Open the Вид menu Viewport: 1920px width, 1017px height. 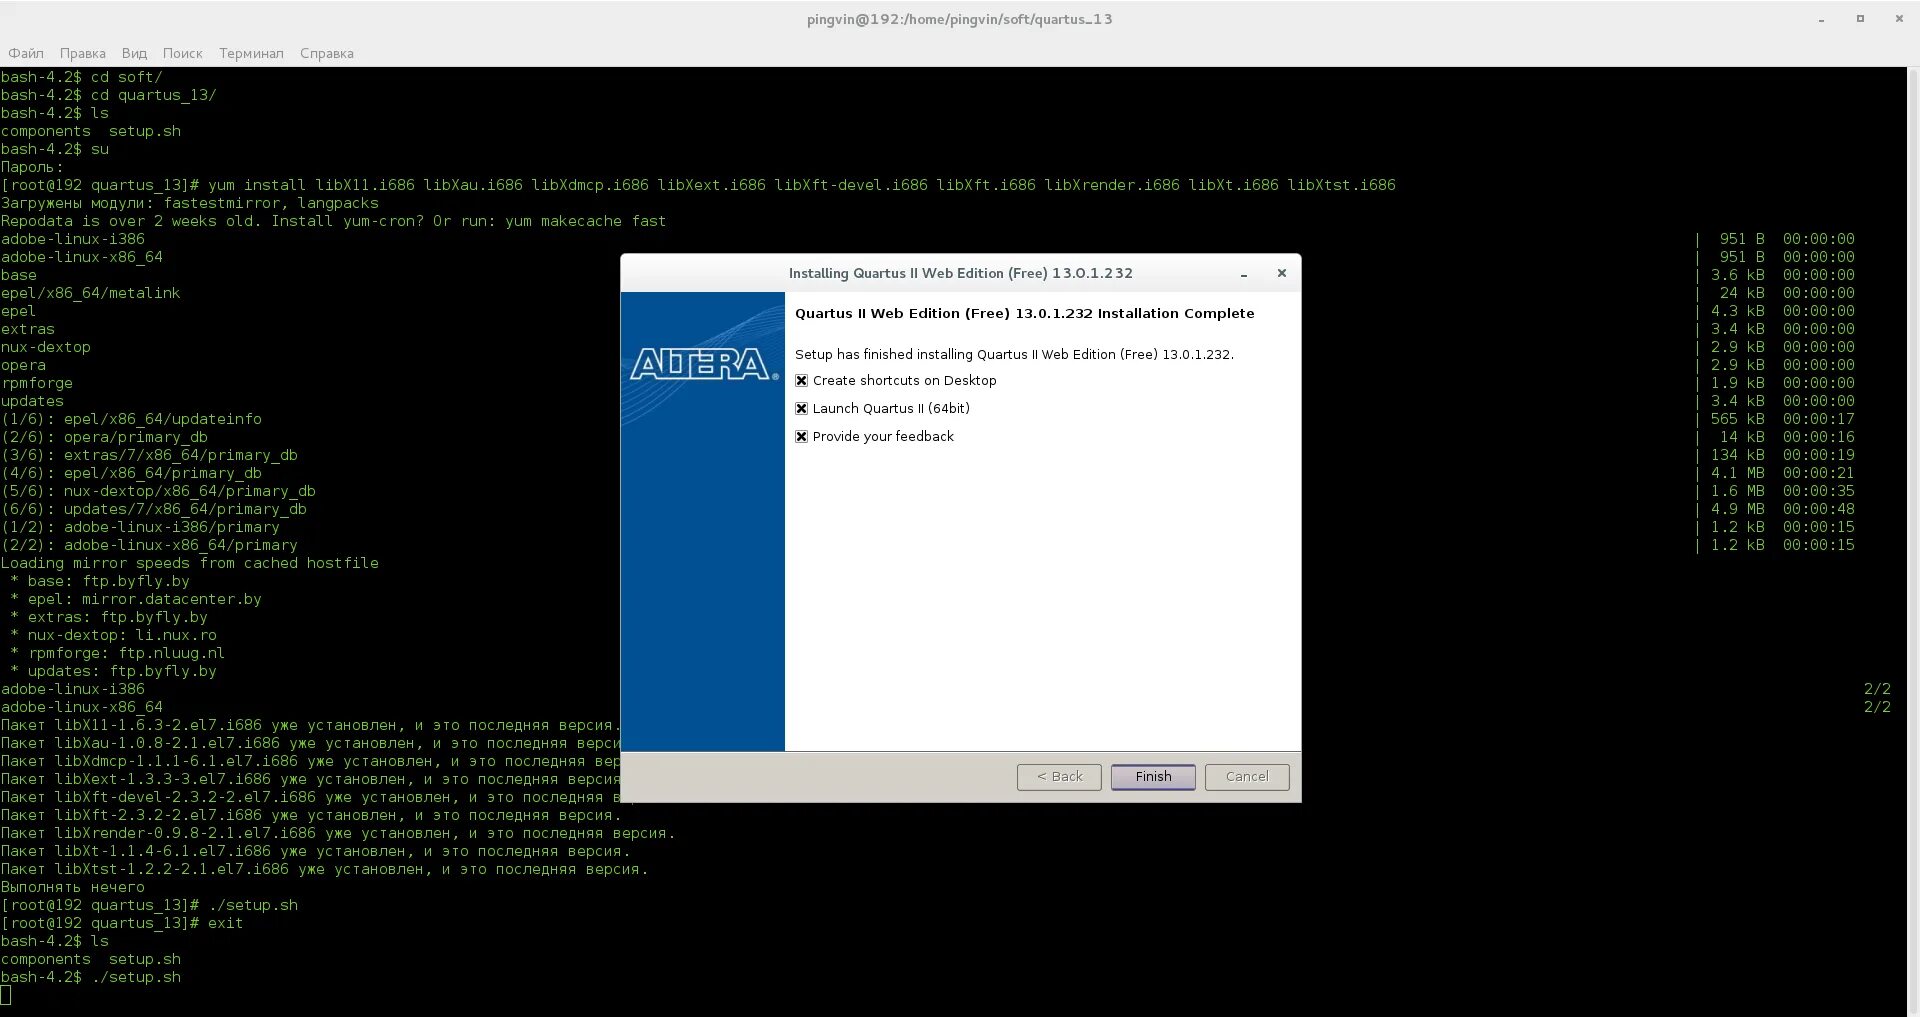point(134,53)
